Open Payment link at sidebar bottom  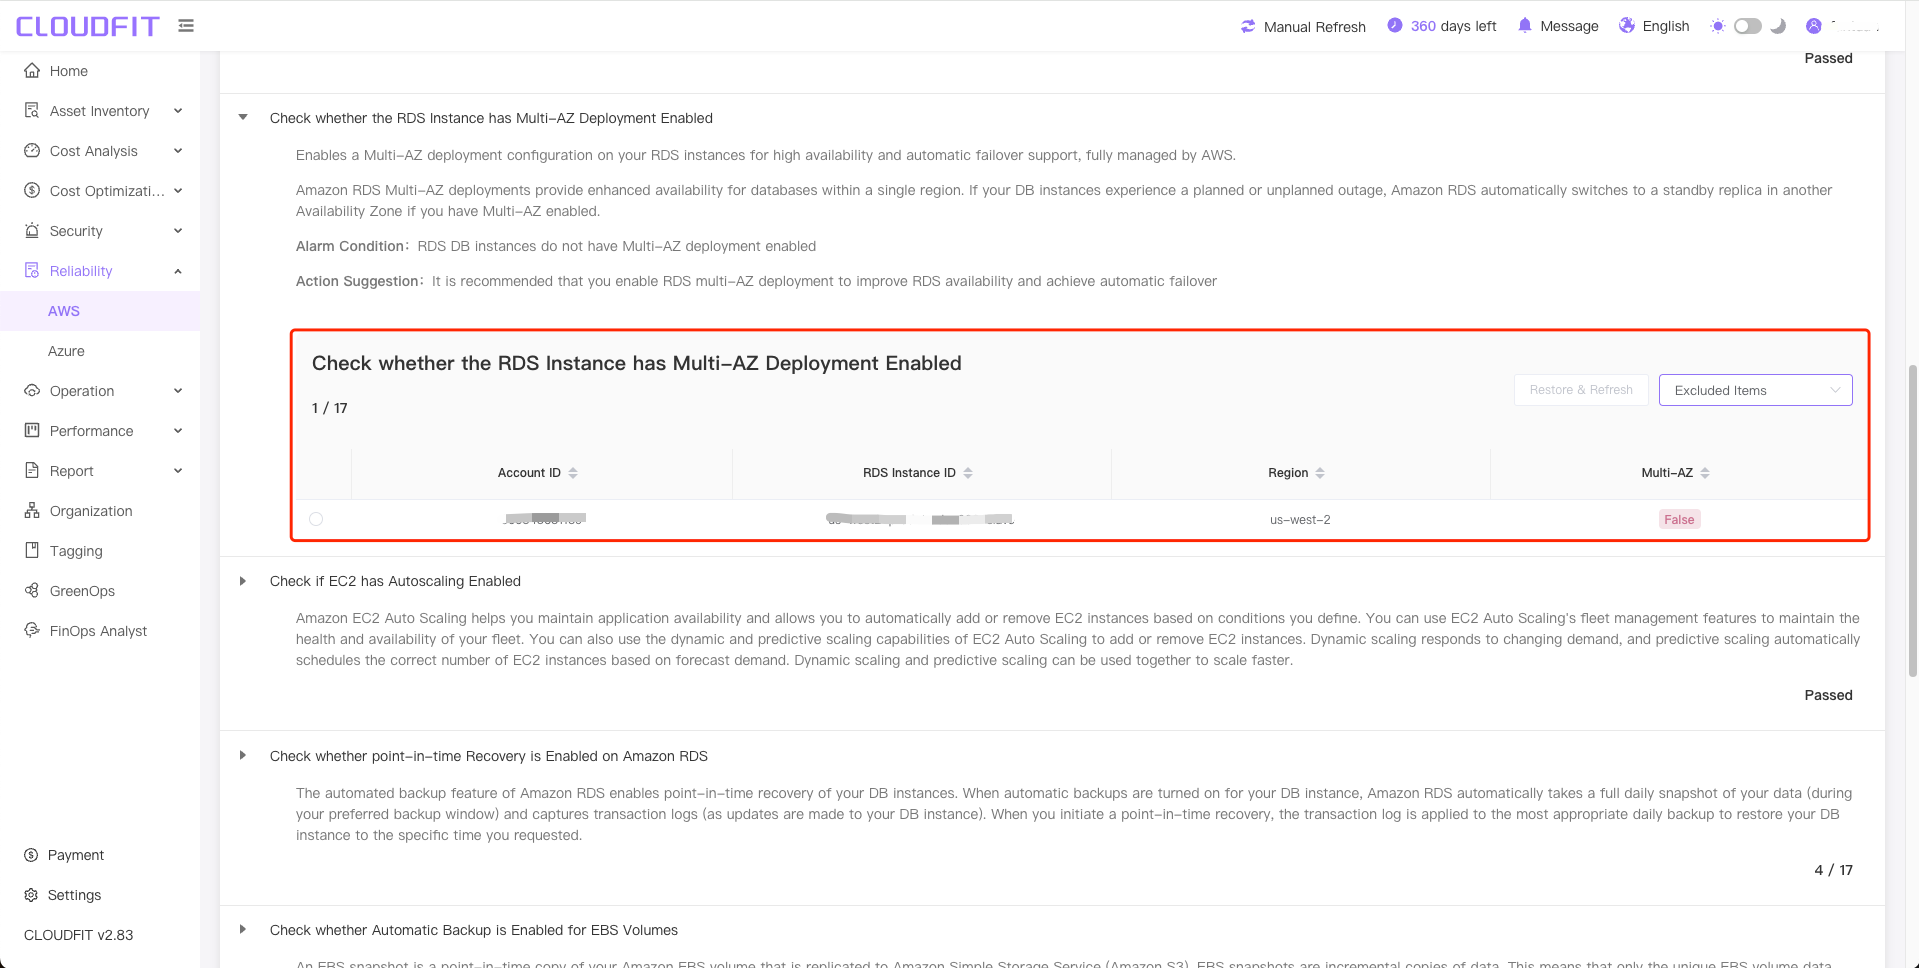coord(76,855)
